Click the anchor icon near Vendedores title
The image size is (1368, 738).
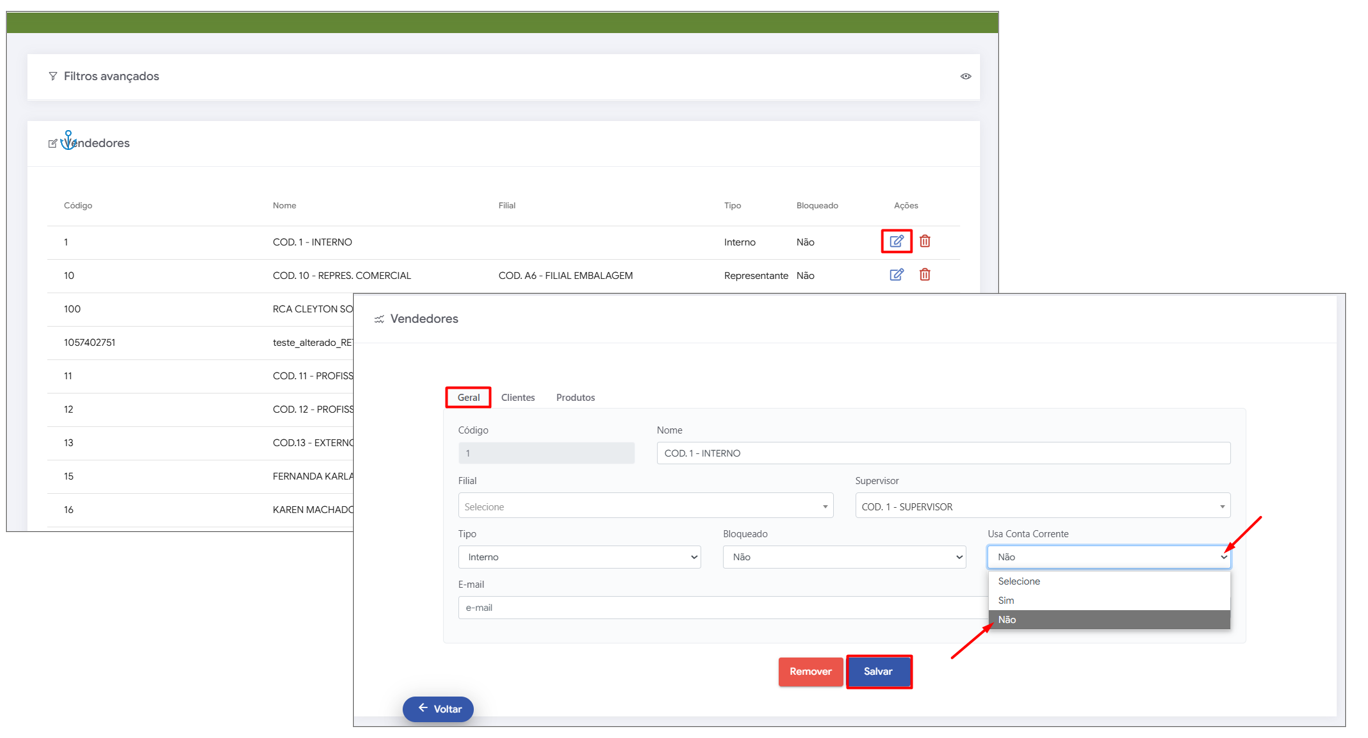(x=68, y=140)
